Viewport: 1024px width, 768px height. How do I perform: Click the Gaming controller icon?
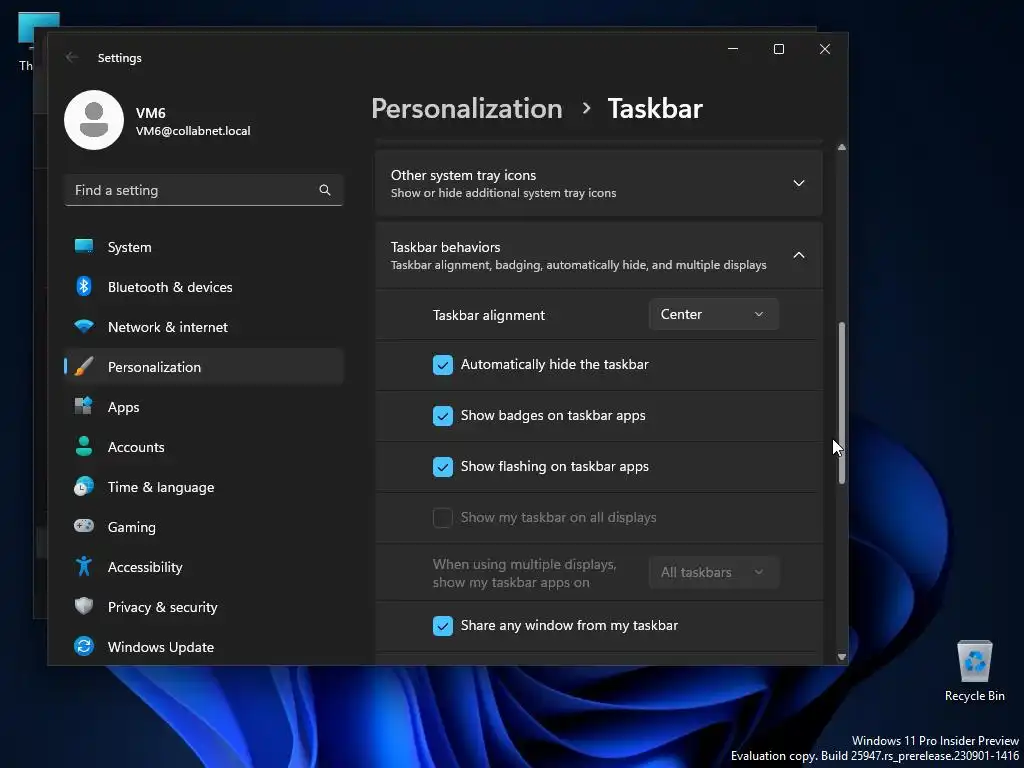point(84,526)
